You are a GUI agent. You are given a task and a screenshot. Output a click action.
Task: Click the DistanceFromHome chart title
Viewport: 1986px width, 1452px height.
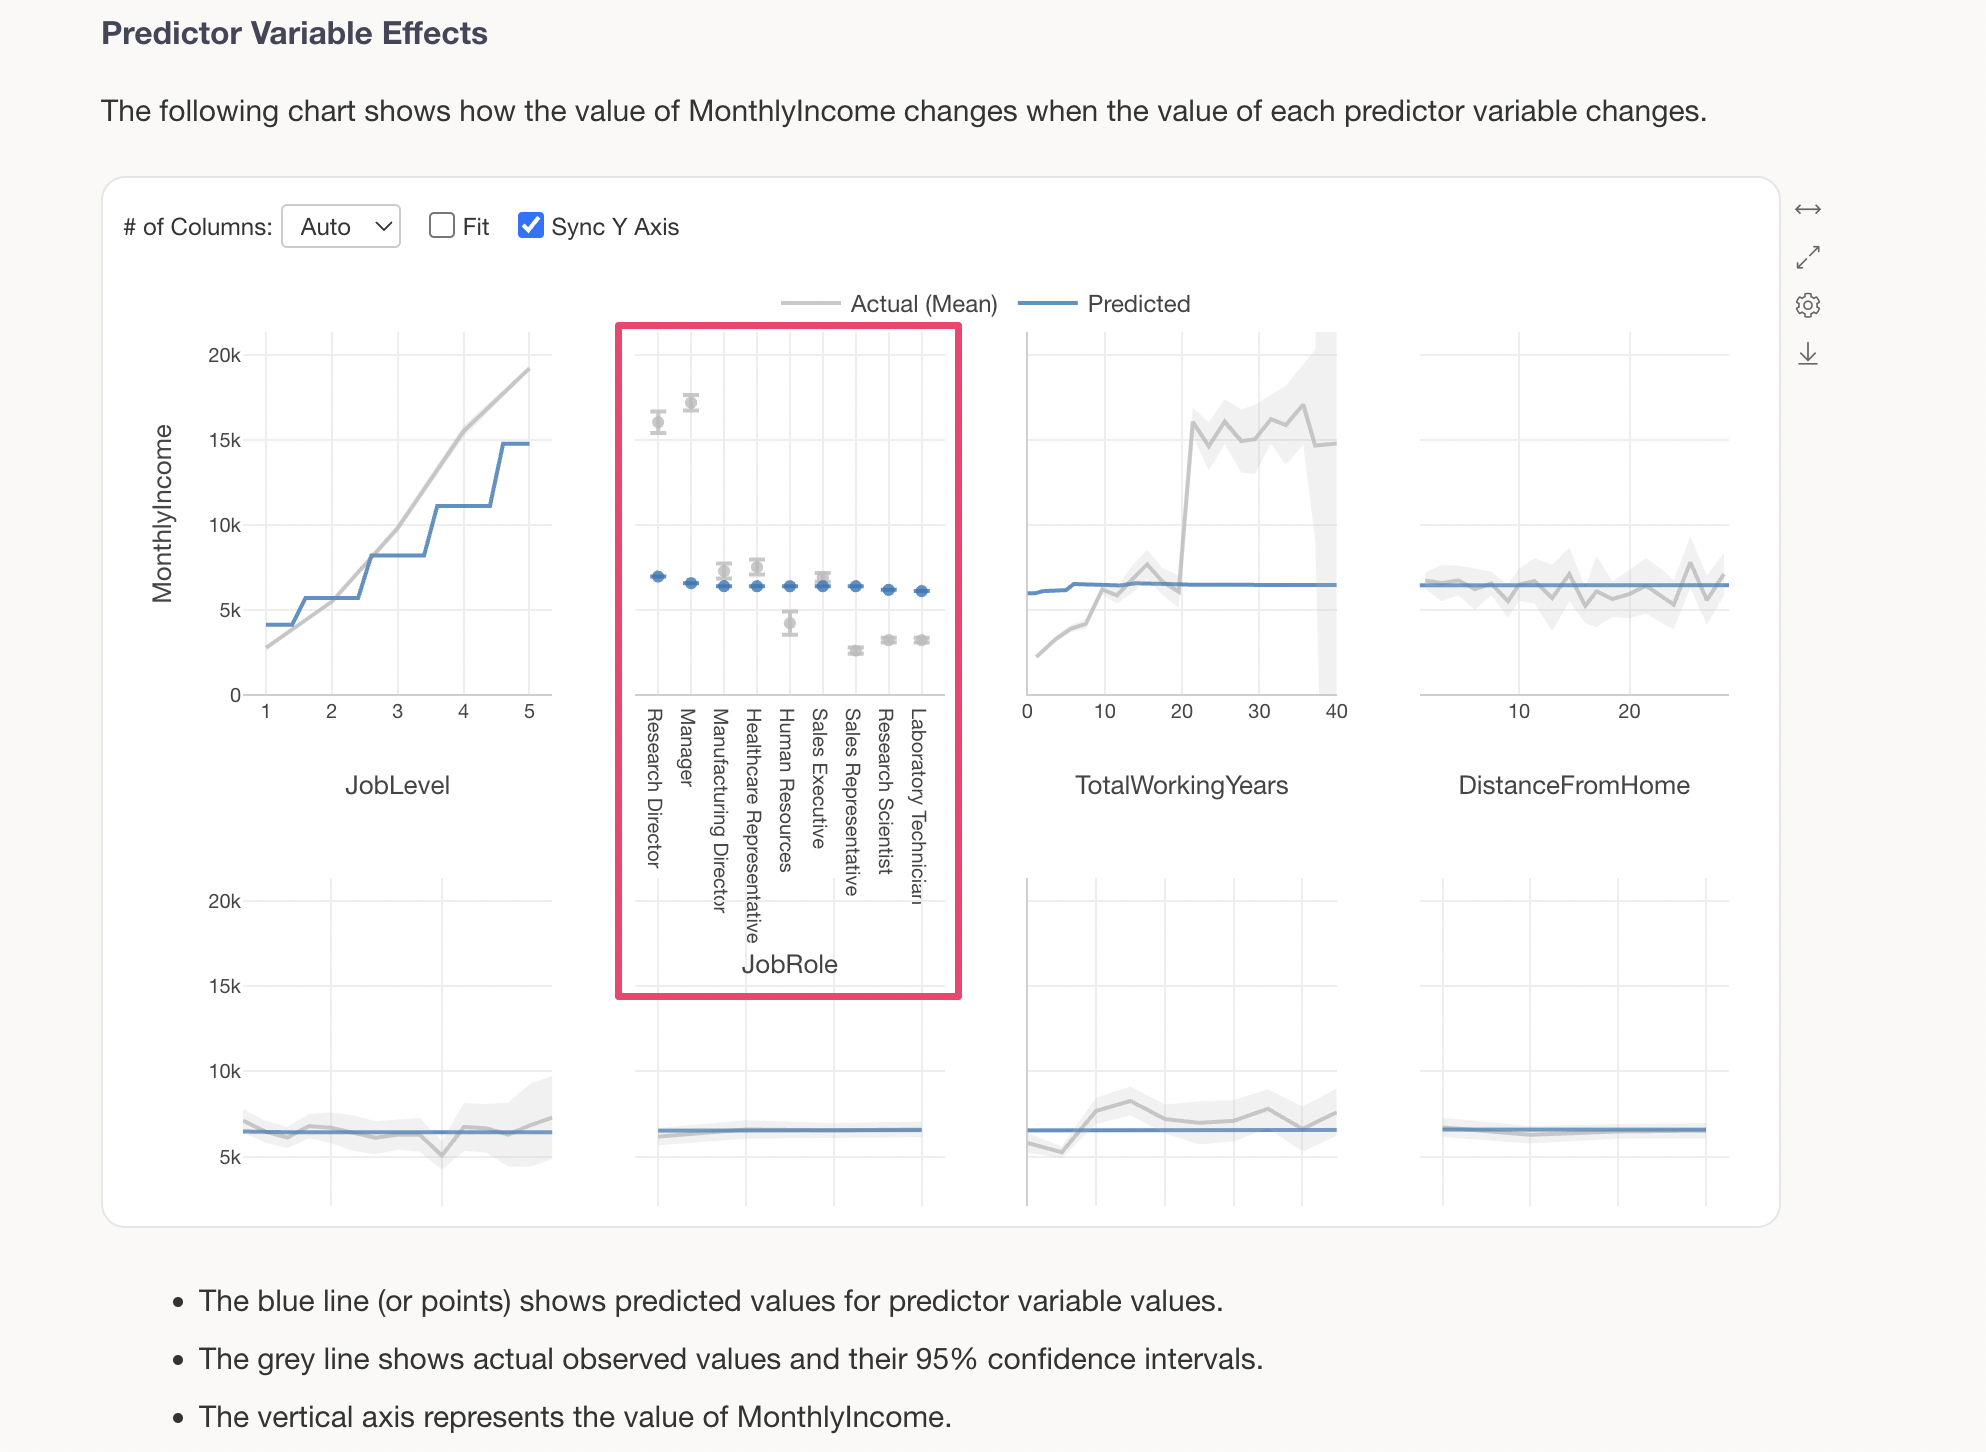[x=1573, y=785]
